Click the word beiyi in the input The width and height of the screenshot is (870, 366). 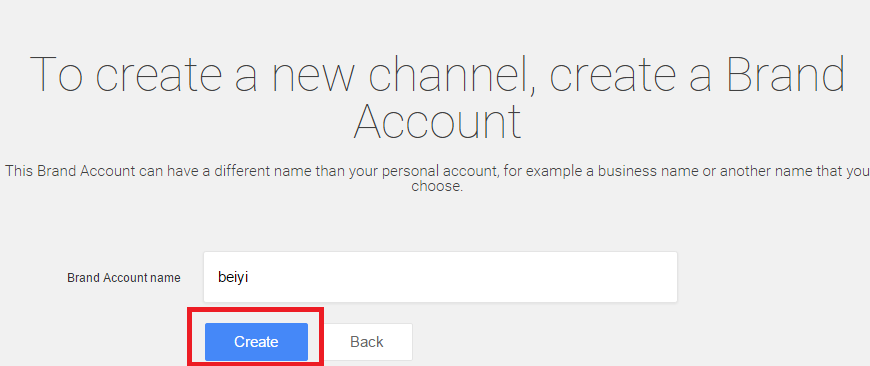pyautogui.click(x=233, y=277)
